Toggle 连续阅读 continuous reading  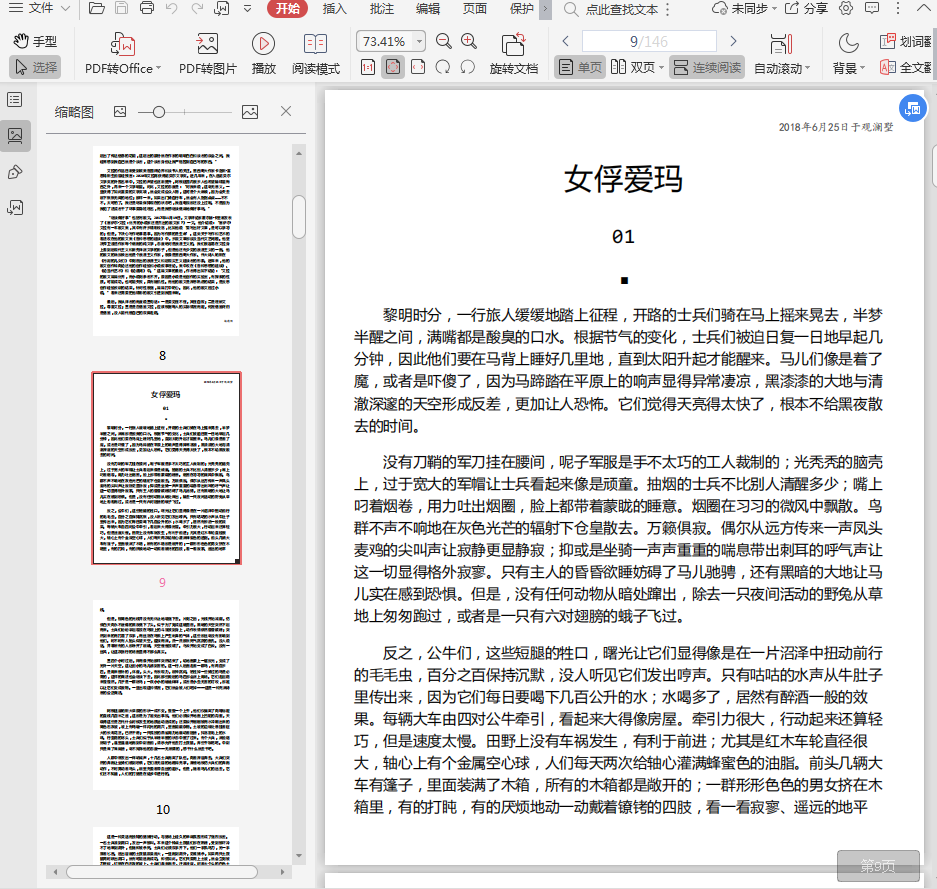[x=707, y=68]
